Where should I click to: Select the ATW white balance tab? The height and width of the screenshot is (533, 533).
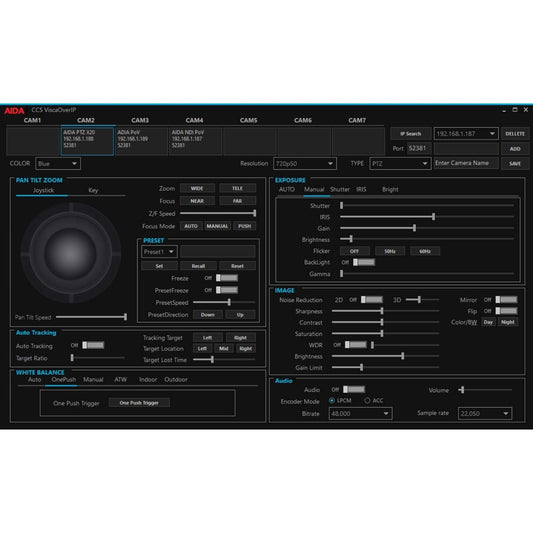click(120, 379)
